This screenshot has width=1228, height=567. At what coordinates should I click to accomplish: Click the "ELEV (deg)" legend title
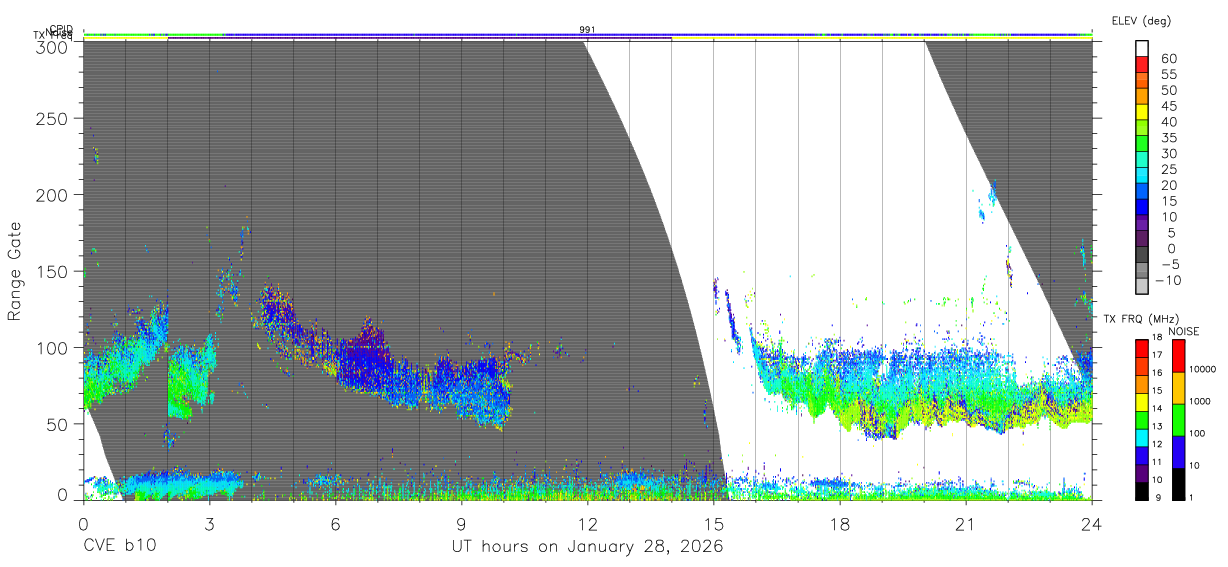coord(1141,20)
